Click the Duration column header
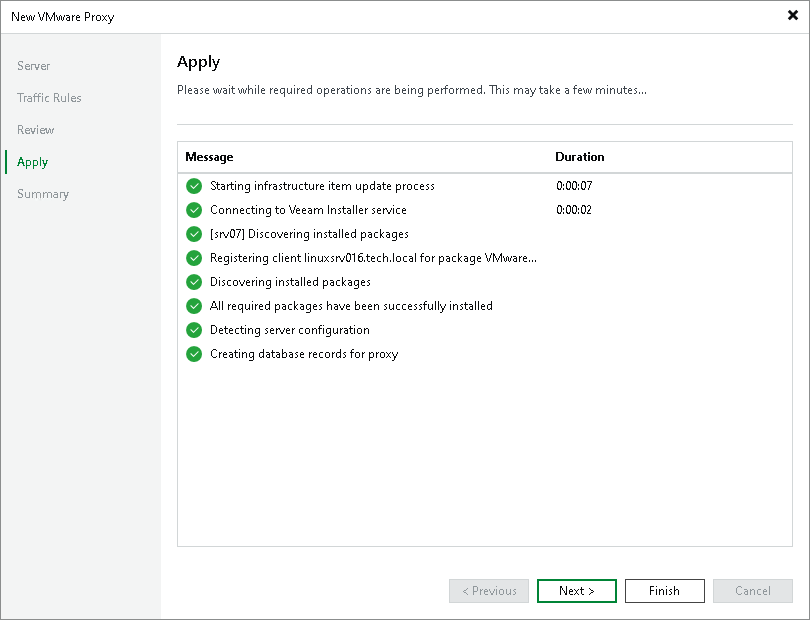 pos(580,157)
